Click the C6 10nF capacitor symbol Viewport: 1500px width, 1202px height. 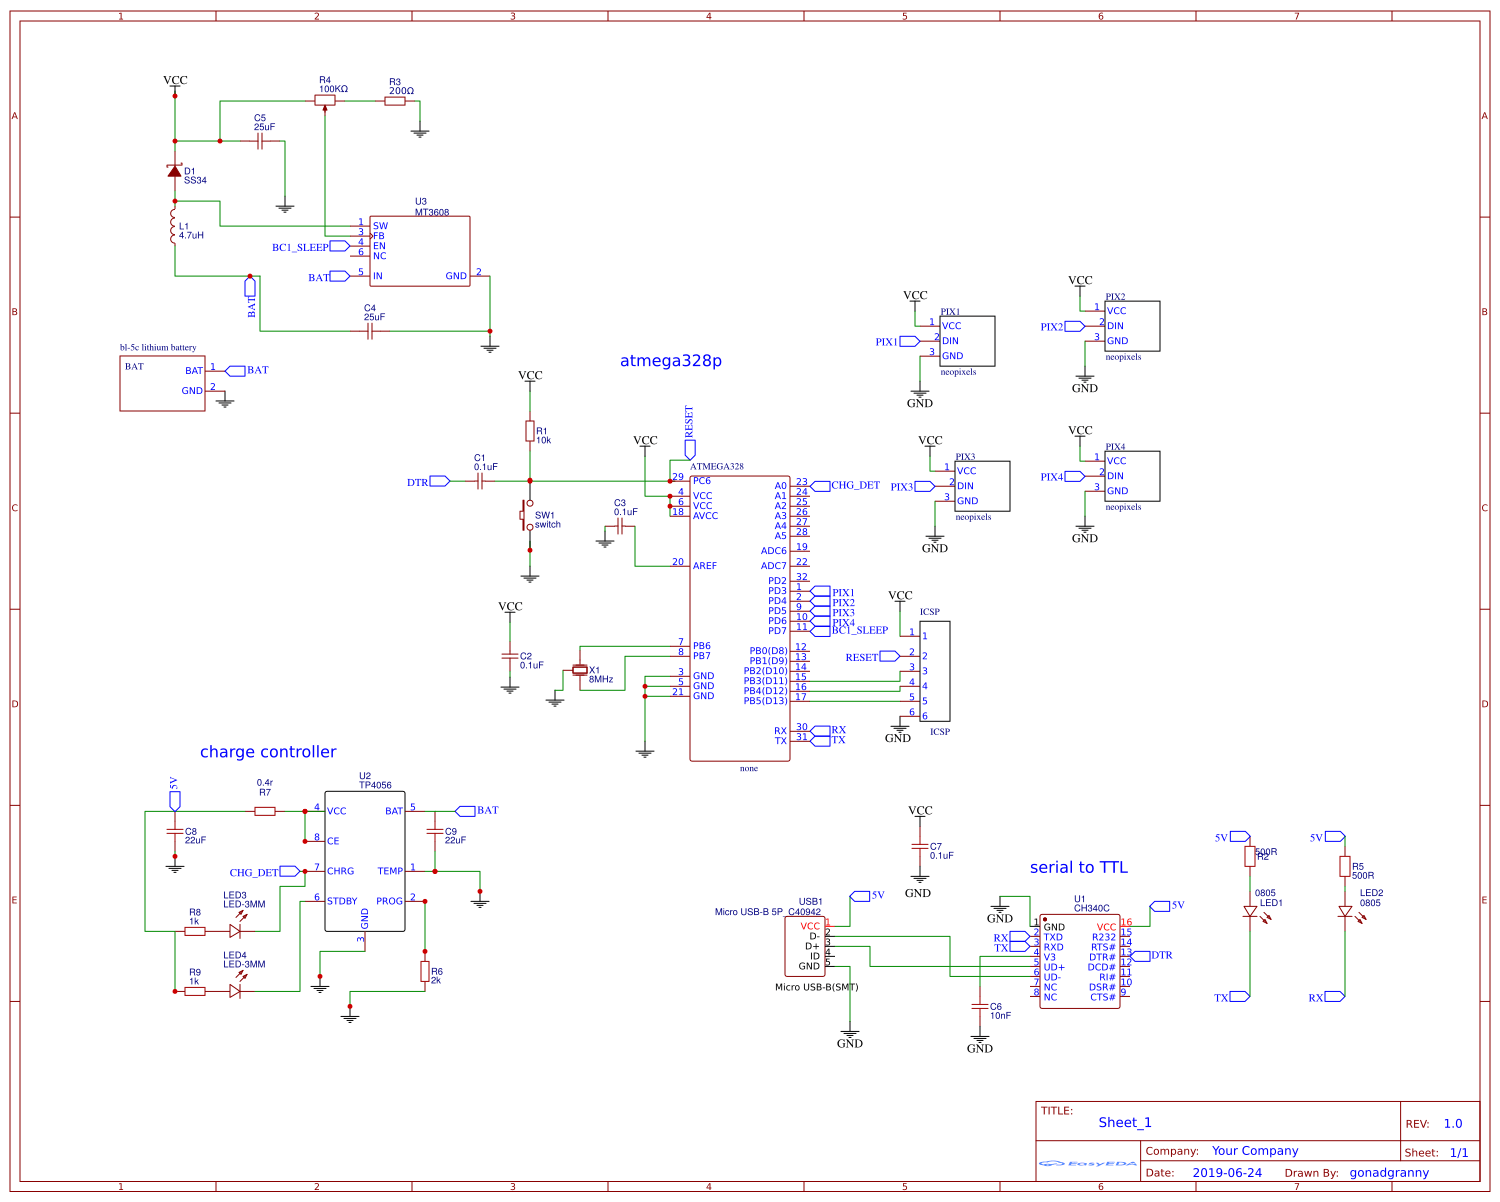pos(980,1006)
